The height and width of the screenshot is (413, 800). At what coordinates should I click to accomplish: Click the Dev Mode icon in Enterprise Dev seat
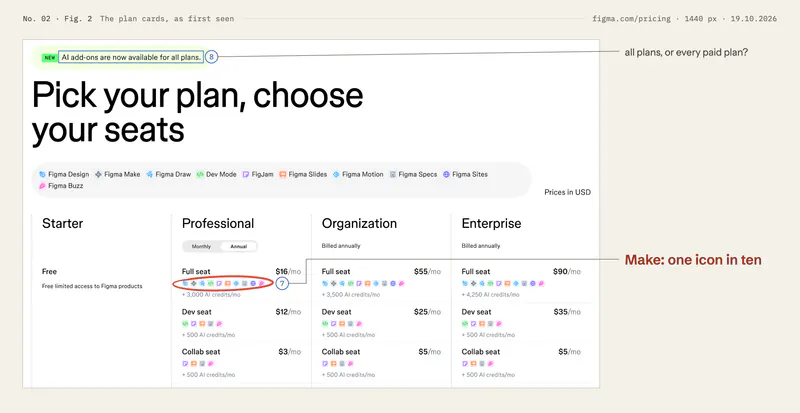465,324
